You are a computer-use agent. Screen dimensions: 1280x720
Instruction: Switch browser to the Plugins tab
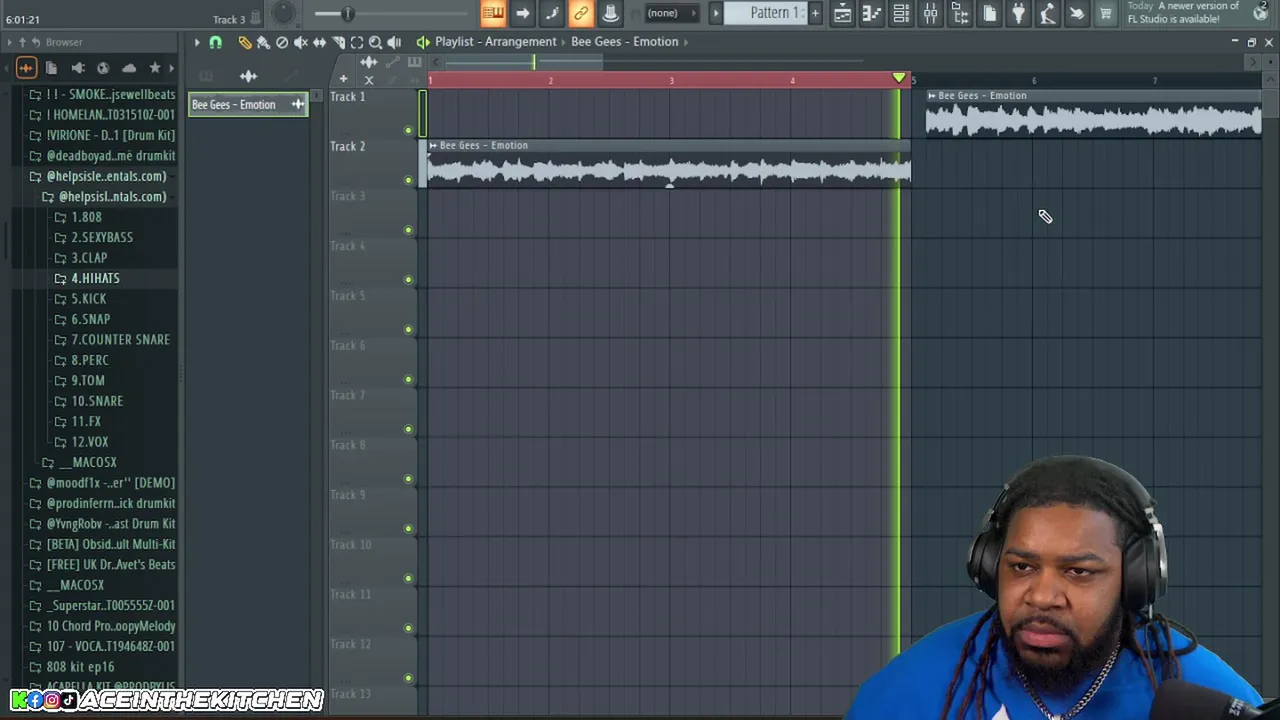77,68
